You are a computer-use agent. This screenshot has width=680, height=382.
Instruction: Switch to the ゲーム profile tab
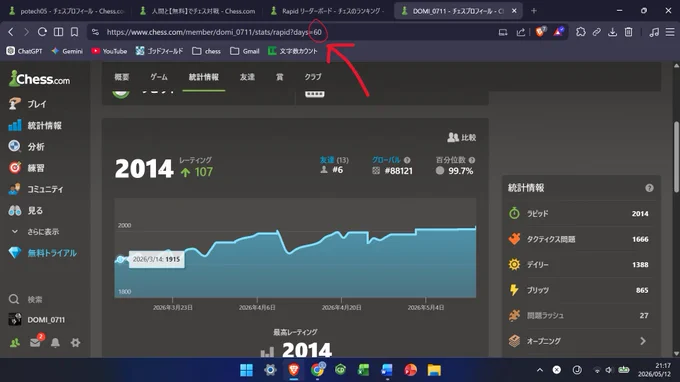(159, 77)
